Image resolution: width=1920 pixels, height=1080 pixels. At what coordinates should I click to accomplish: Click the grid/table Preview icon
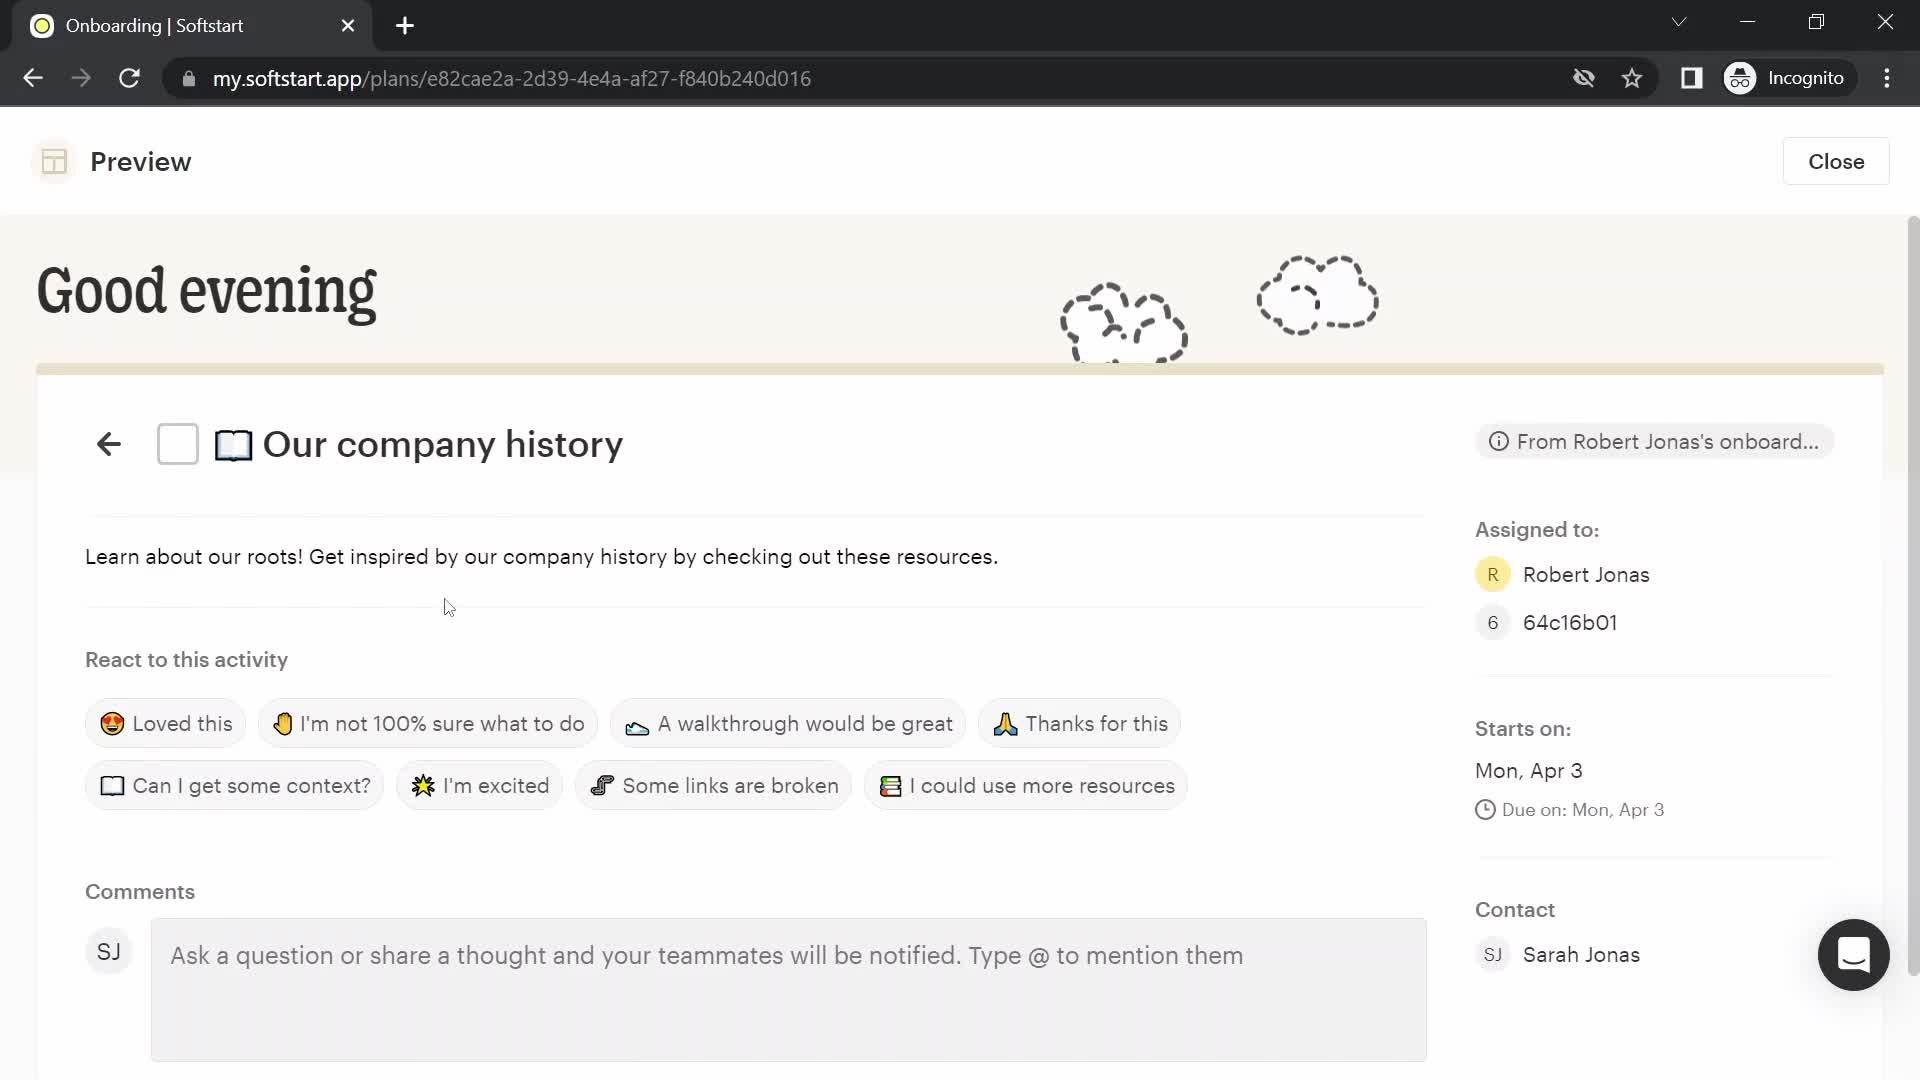[54, 161]
